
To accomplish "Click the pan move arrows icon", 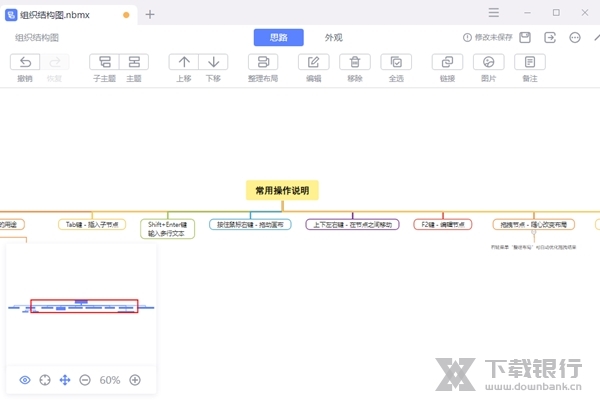I will pyautogui.click(x=65, y=380).
